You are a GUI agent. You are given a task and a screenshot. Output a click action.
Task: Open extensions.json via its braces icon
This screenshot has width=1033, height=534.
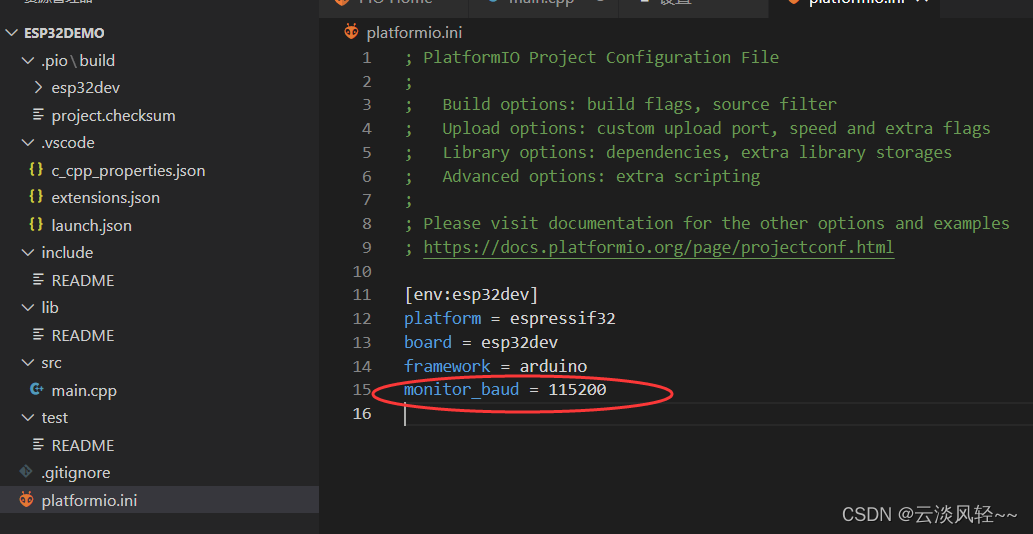(37, 197)
